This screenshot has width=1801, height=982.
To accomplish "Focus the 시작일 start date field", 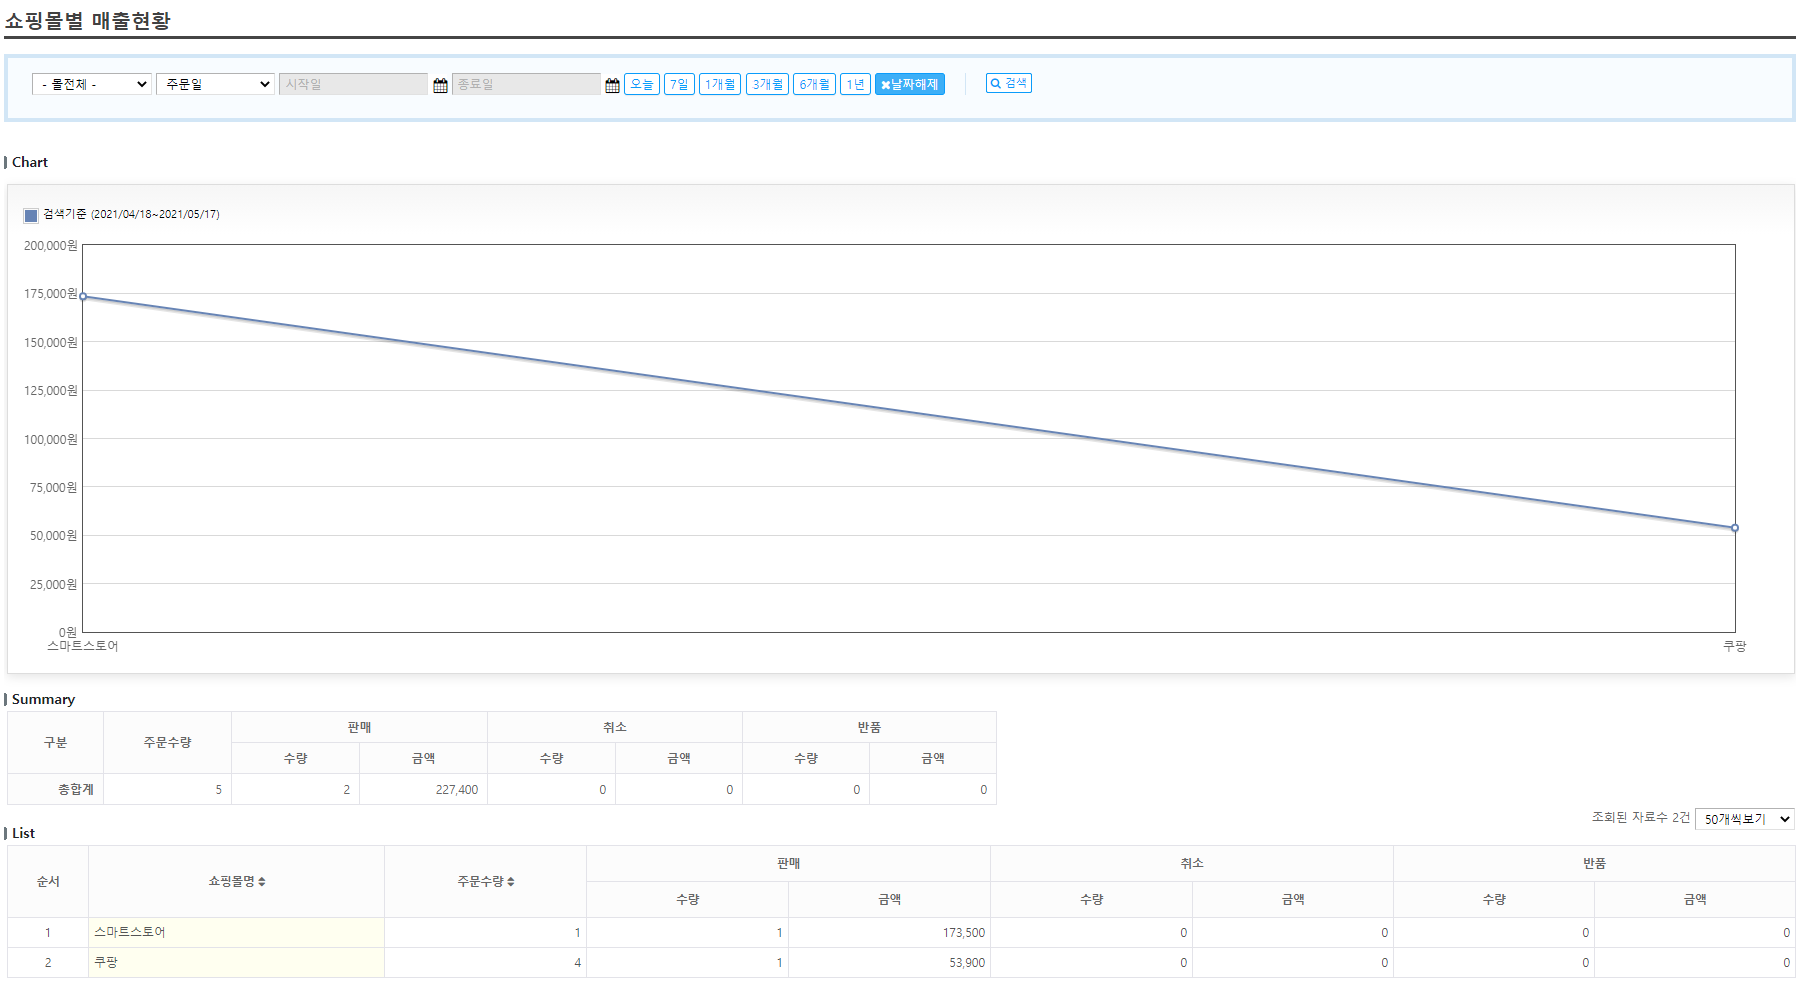I will (x=353, y=85).
